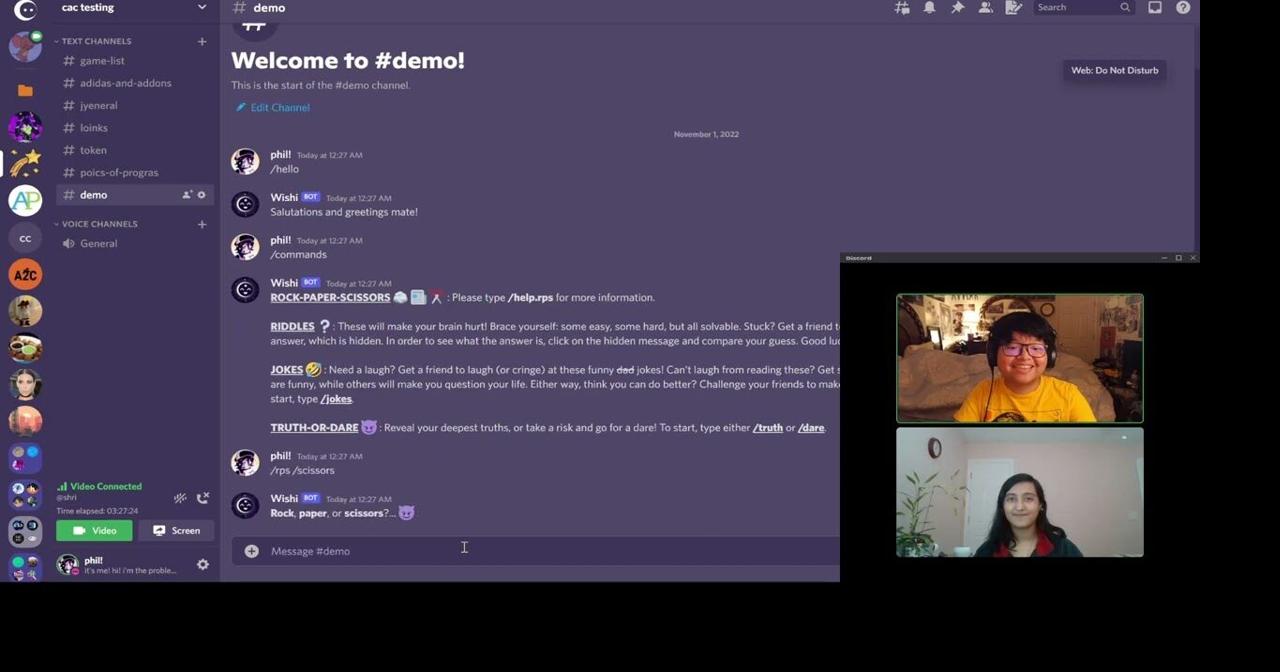Viewport: 1280px width, 672px height.
Task: Open User Settings gear icon
Action: [x=203, y=565]
